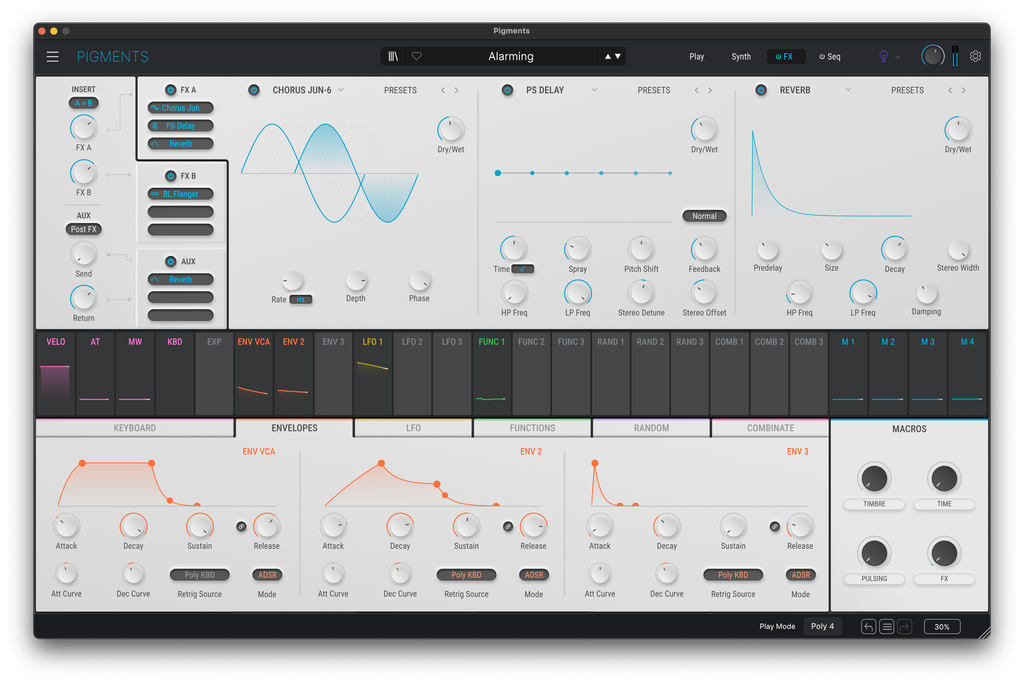Open ENV VCA Poly KBD retrig source
The height and width of the screenshot is (683, 1024).
pyautogui.click(x=199, y=575)
